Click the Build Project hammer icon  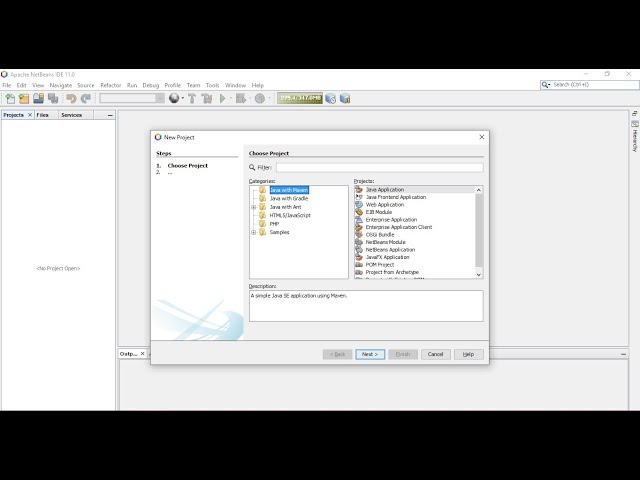[x=192, y=98]
